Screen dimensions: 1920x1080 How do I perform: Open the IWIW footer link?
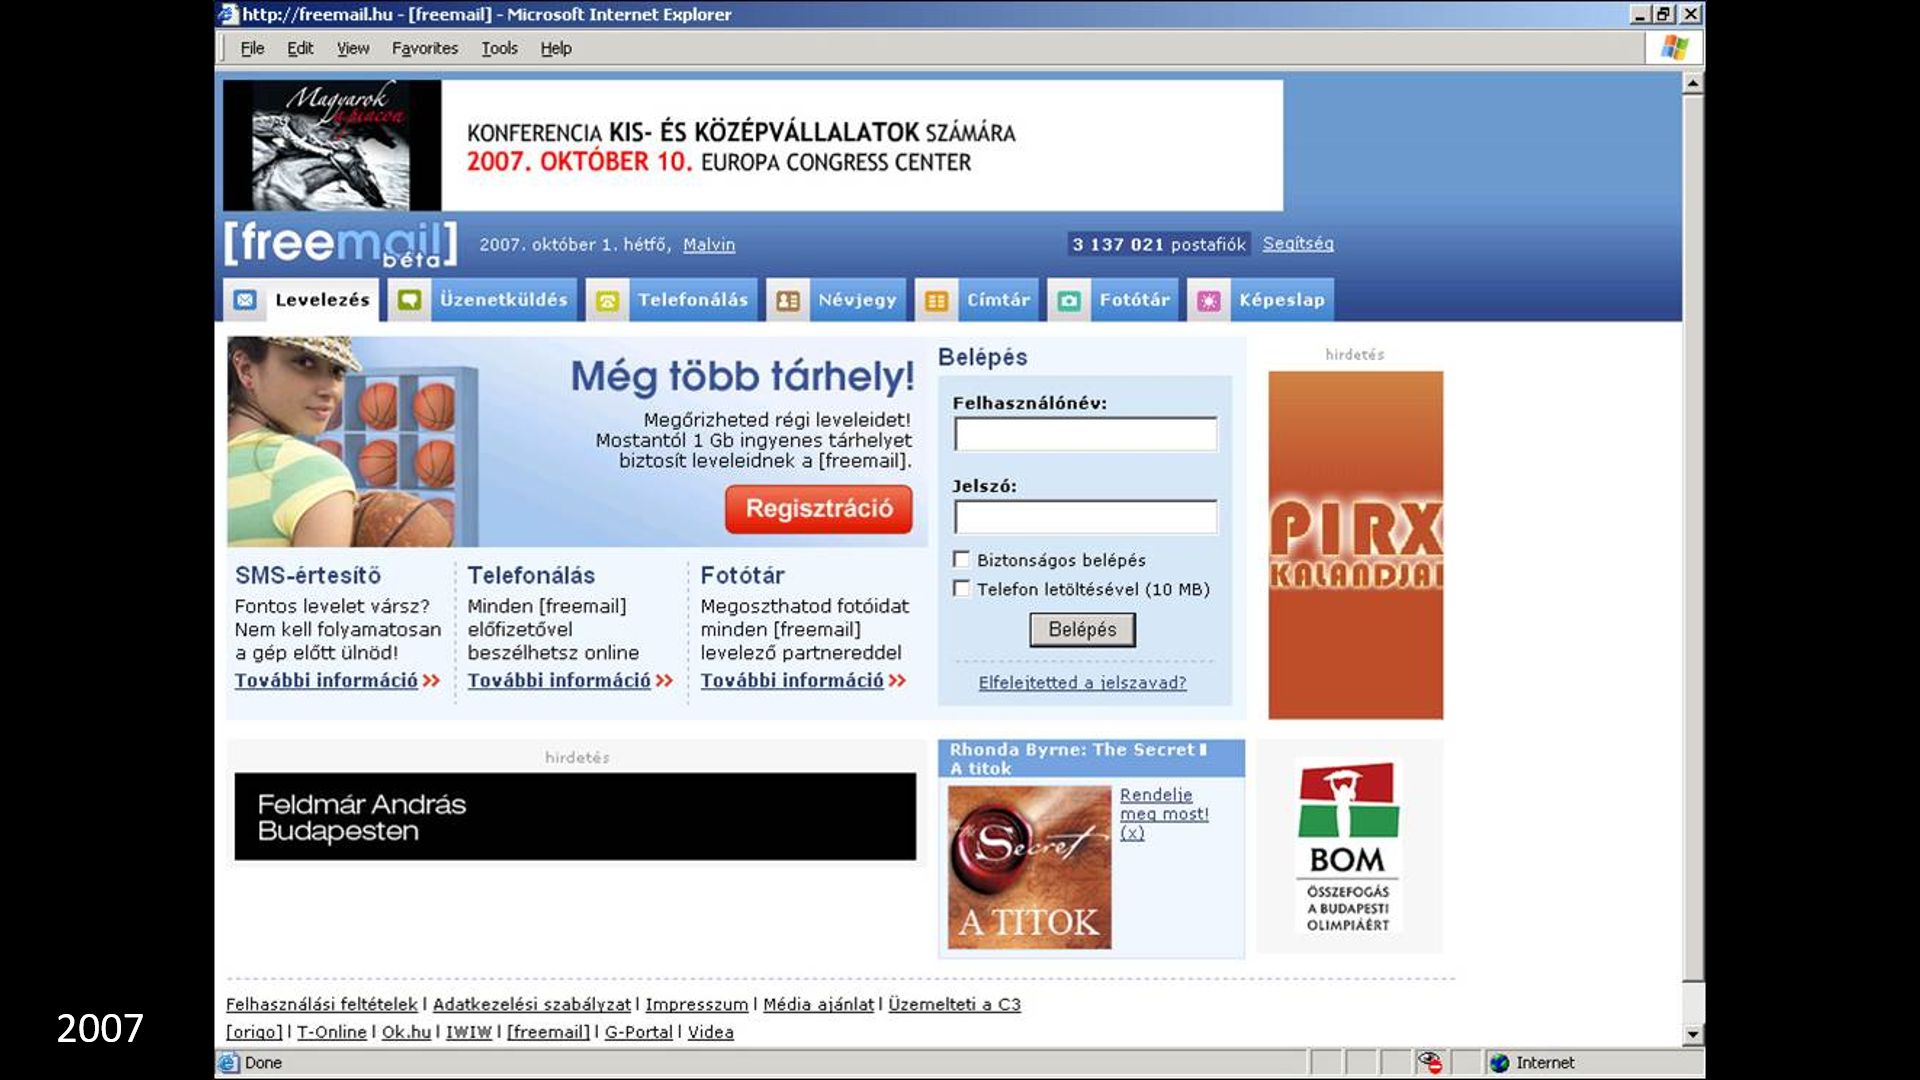(x=469, y=1032)
